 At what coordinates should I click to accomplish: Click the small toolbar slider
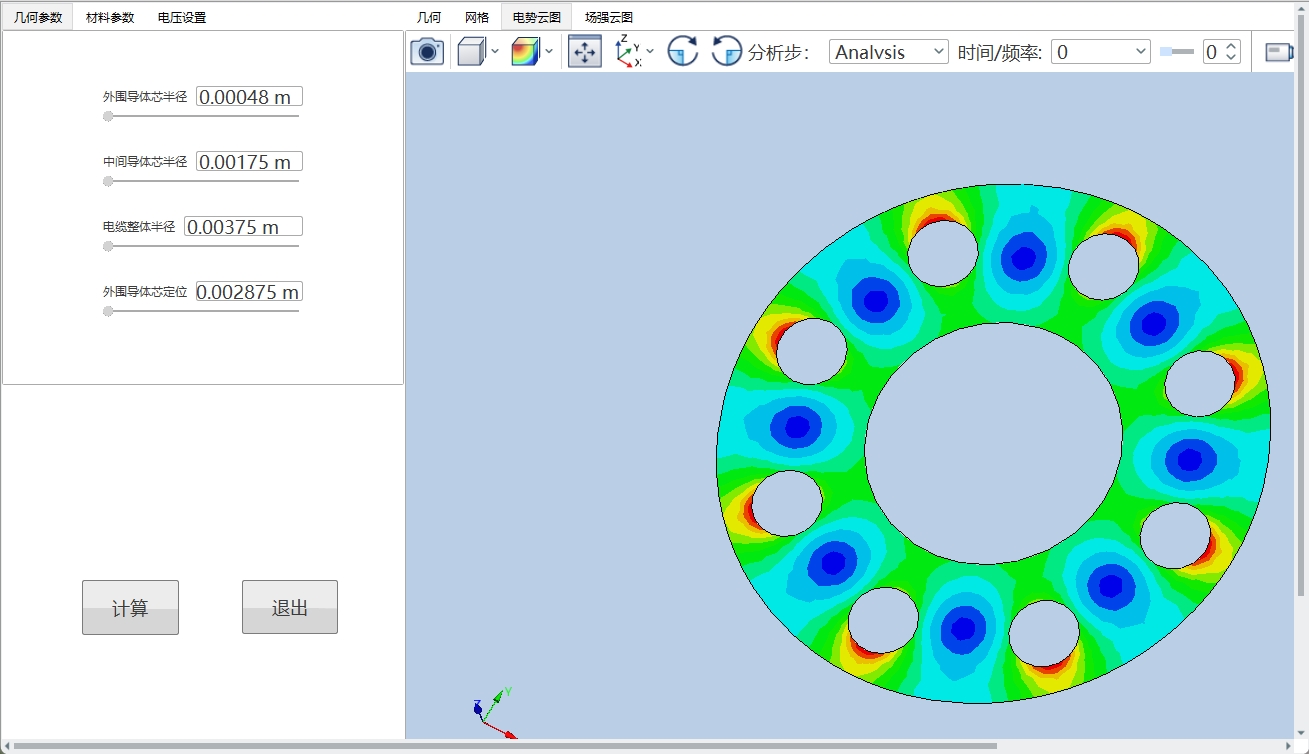click(x=1177, y=52)
